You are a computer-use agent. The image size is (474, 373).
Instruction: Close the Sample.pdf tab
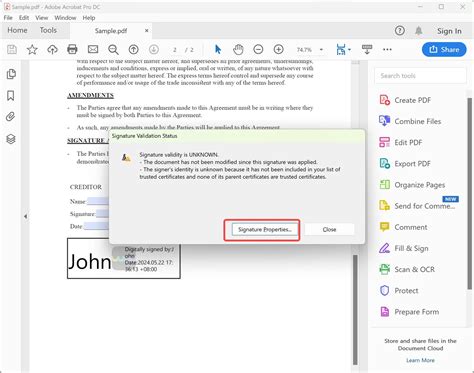pyautogui.click(x=146, y=31)
